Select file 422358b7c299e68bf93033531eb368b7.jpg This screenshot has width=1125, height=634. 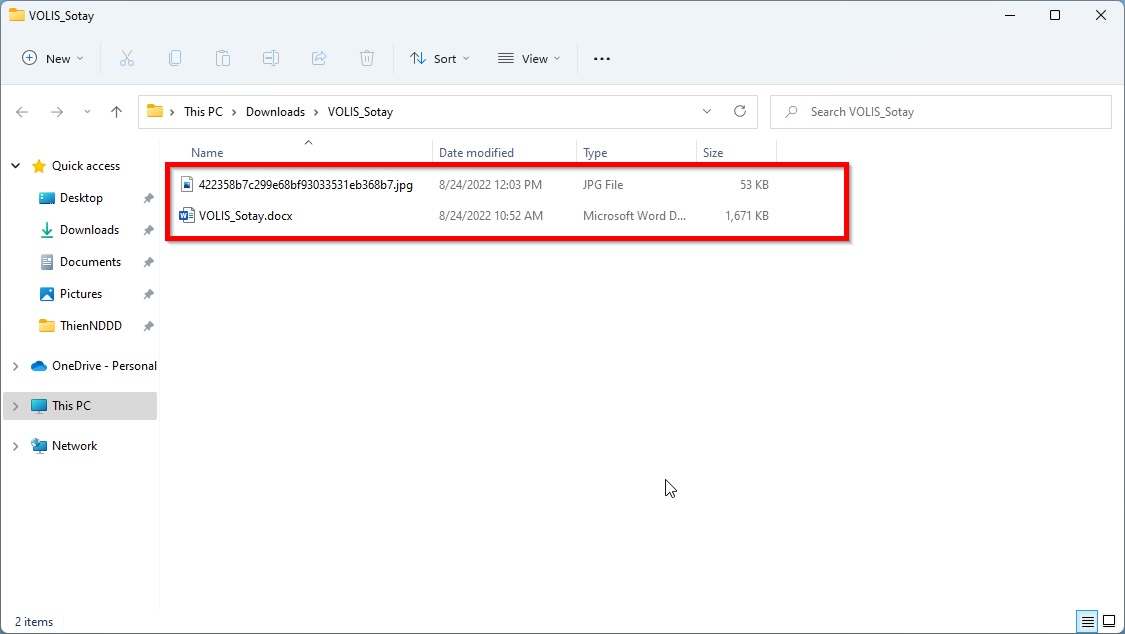306,185
